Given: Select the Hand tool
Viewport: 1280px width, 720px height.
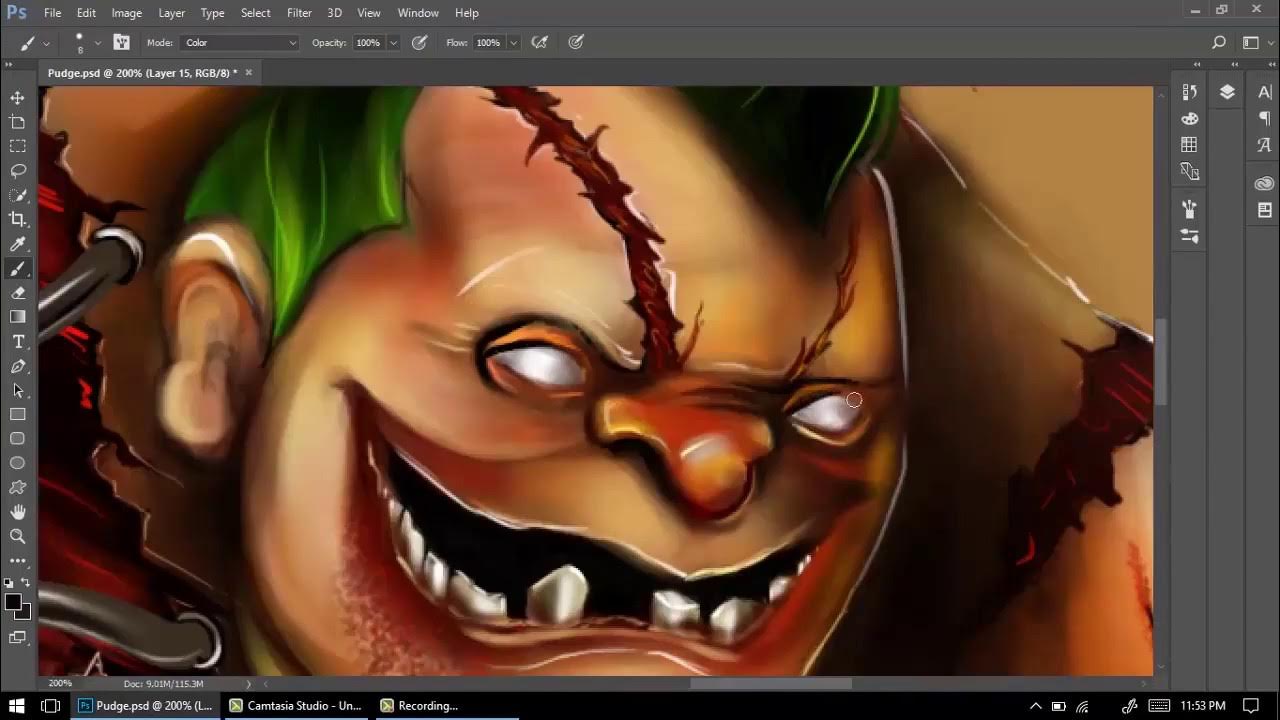Looking at the screenshot, I should pyautogui.click(x=17, y=512).
